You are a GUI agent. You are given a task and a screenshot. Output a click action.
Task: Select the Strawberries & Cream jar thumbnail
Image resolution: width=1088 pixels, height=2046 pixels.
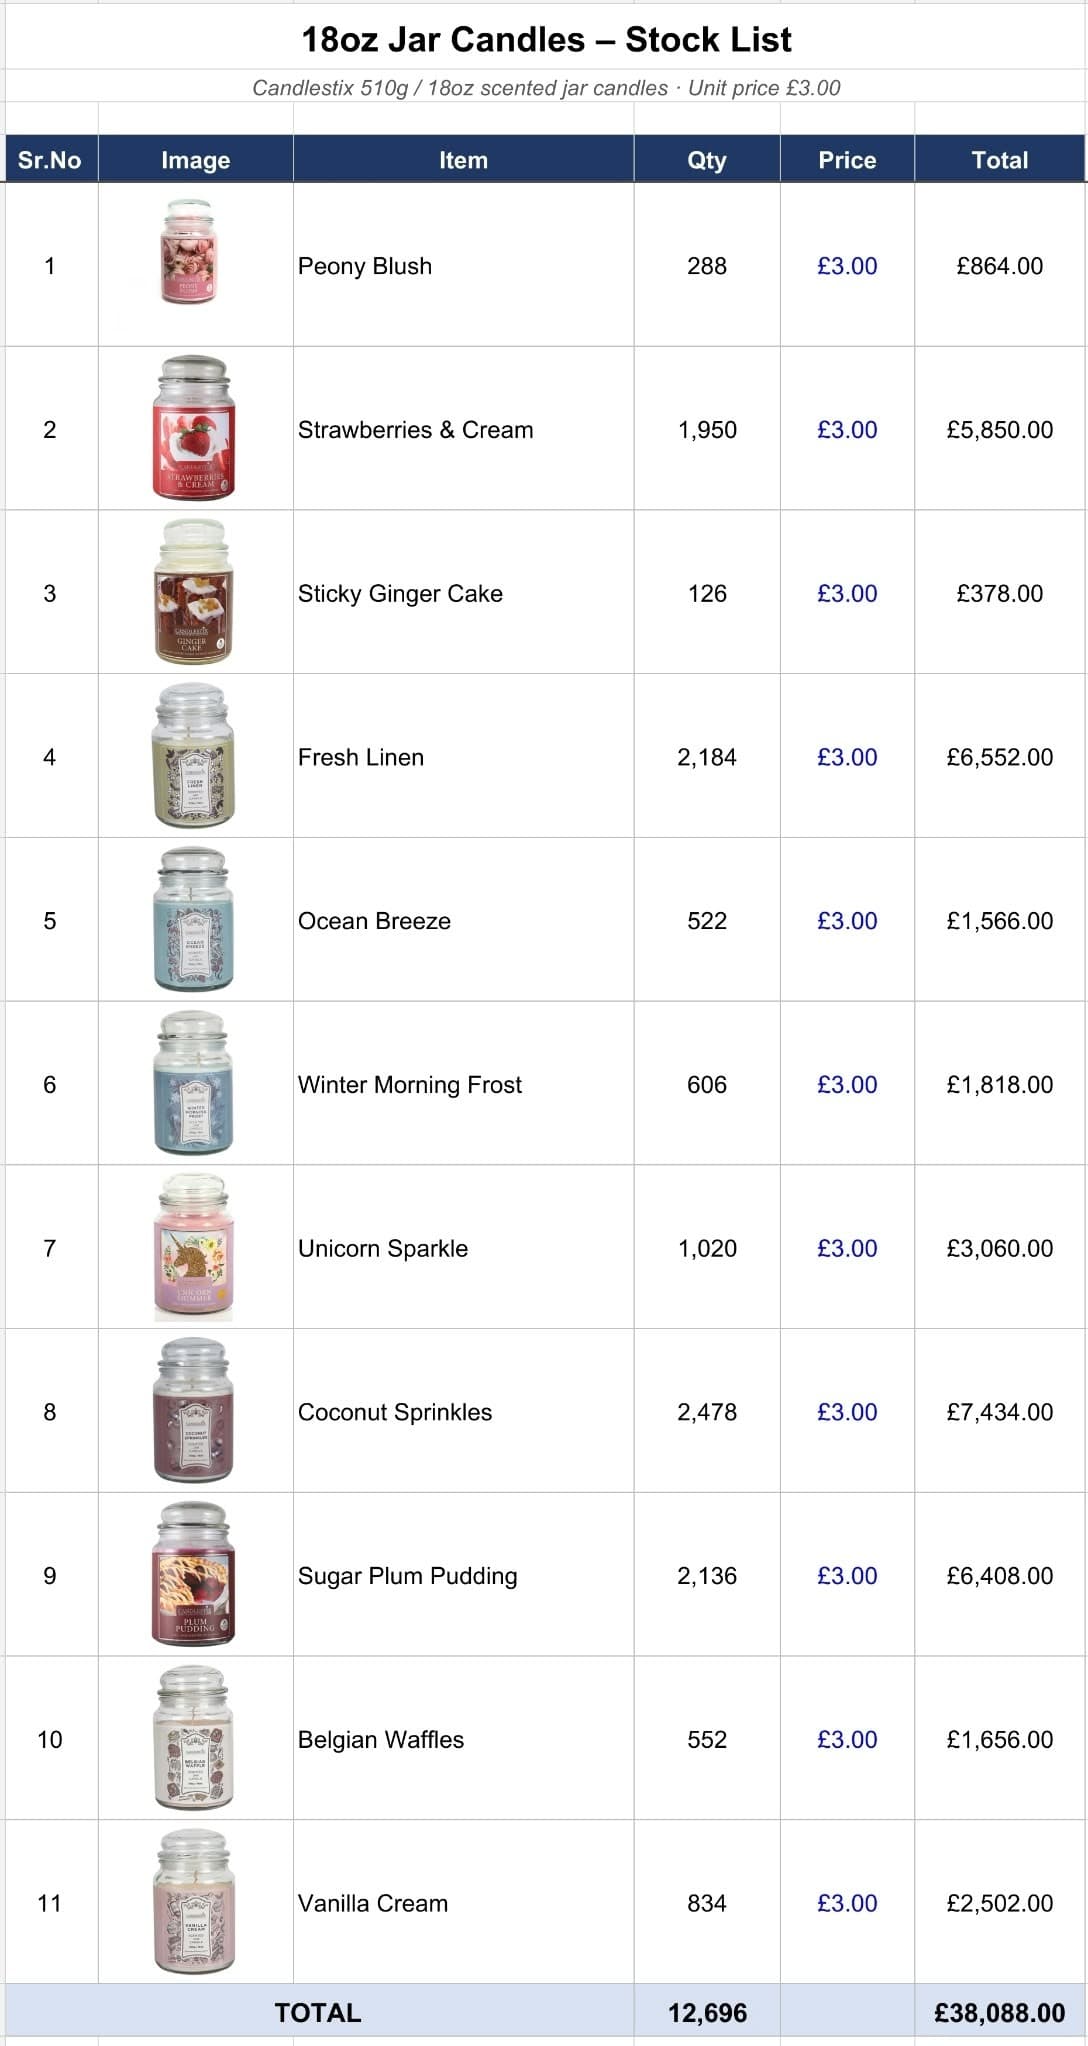click(x=194, y=427)
